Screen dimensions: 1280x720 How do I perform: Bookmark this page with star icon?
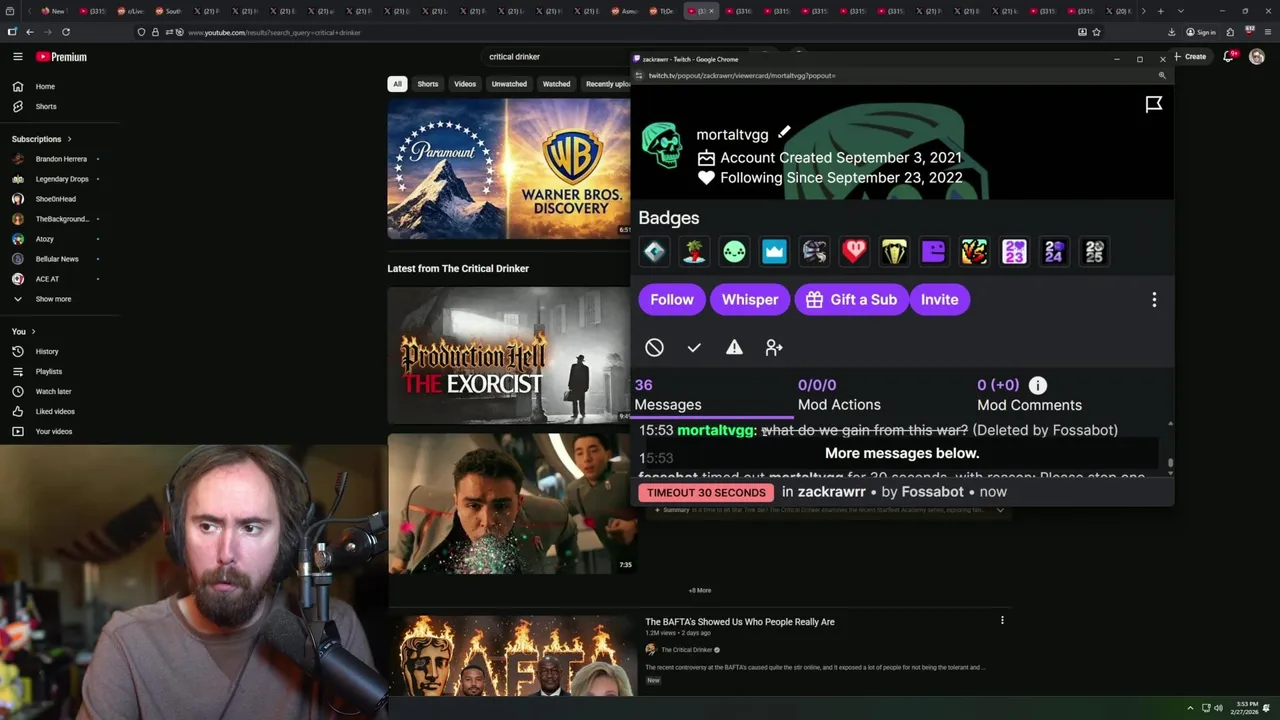point(1097,32)
